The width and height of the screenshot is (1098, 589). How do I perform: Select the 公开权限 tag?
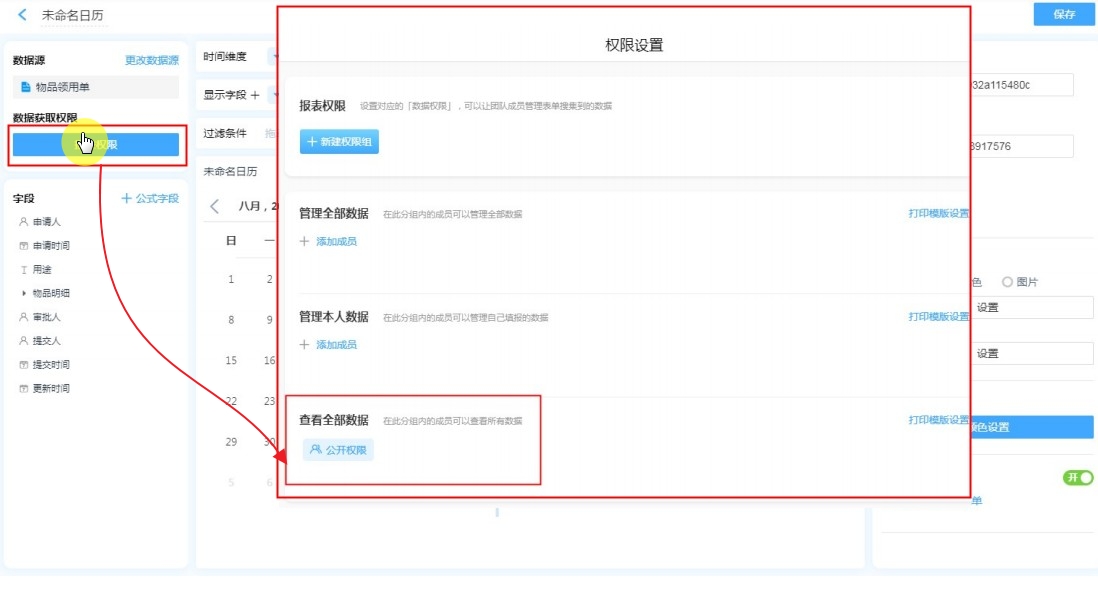338,450
